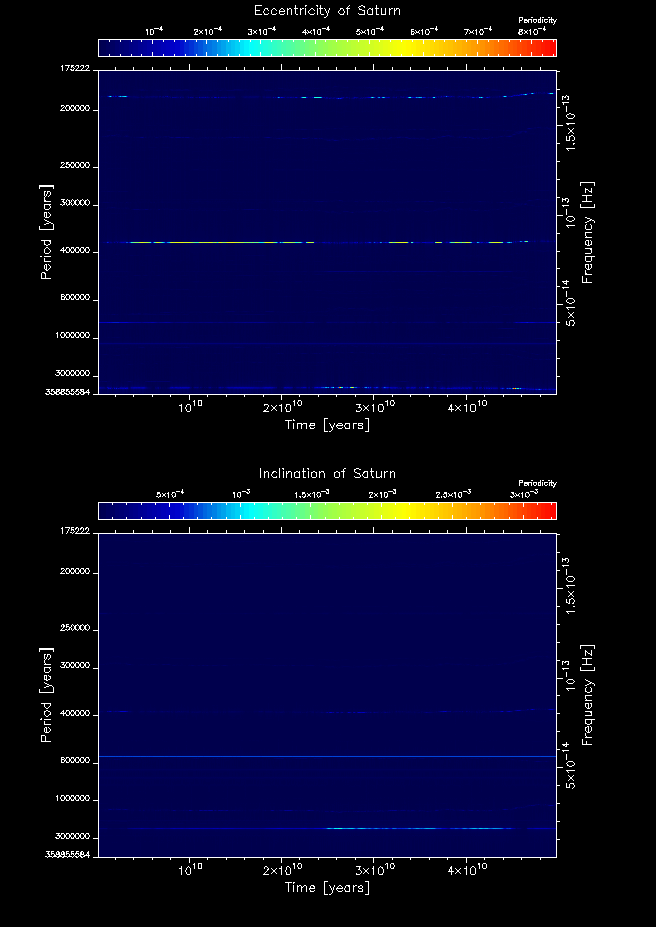
Task: Select the "Period [years]" axis label on the eccentricity plot
Action: coord(45,231)
